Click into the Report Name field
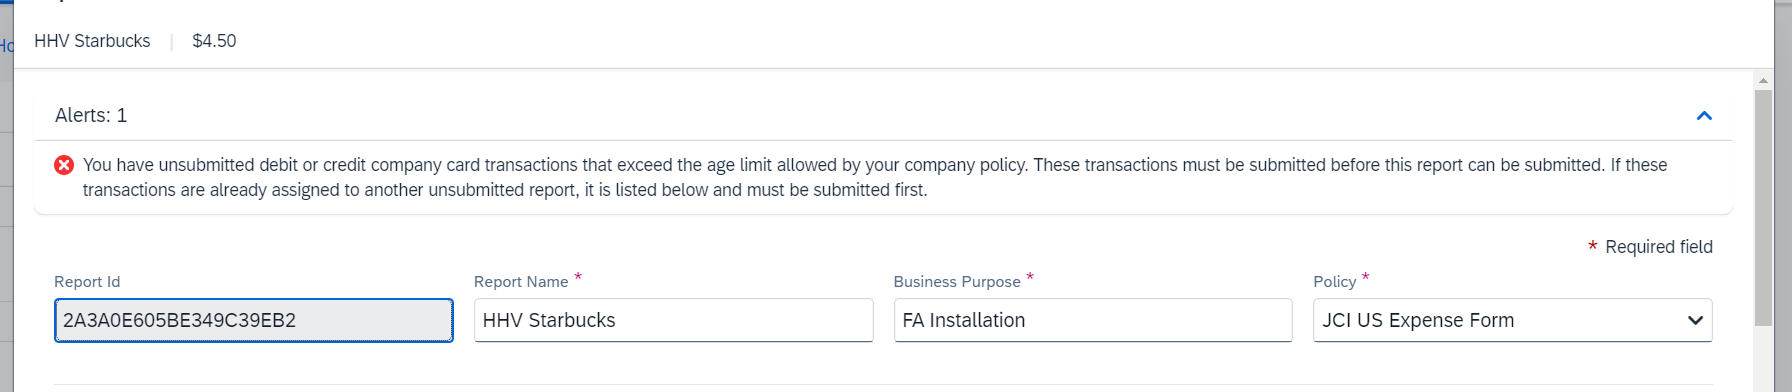The width and height of the screenshot is (1792, 392). (x=673, y=320)
